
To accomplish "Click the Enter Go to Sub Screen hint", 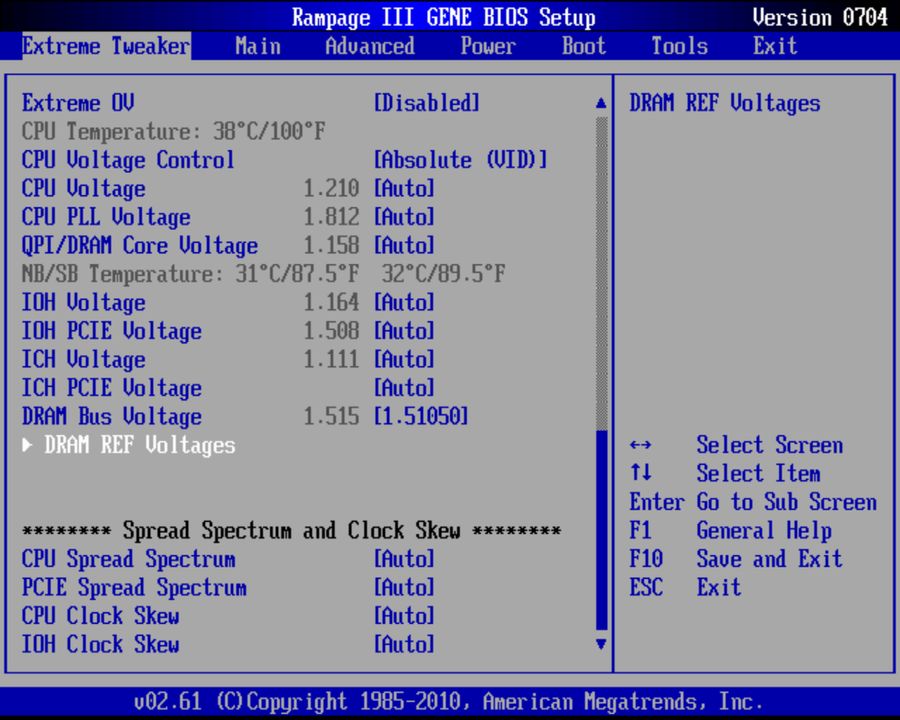I will (753, 502).
